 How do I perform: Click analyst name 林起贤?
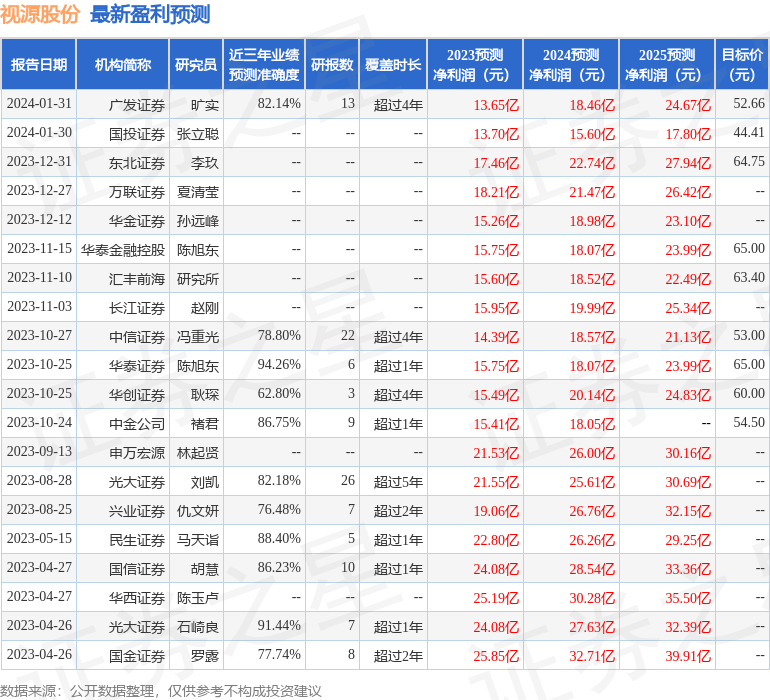pos(197,453)
